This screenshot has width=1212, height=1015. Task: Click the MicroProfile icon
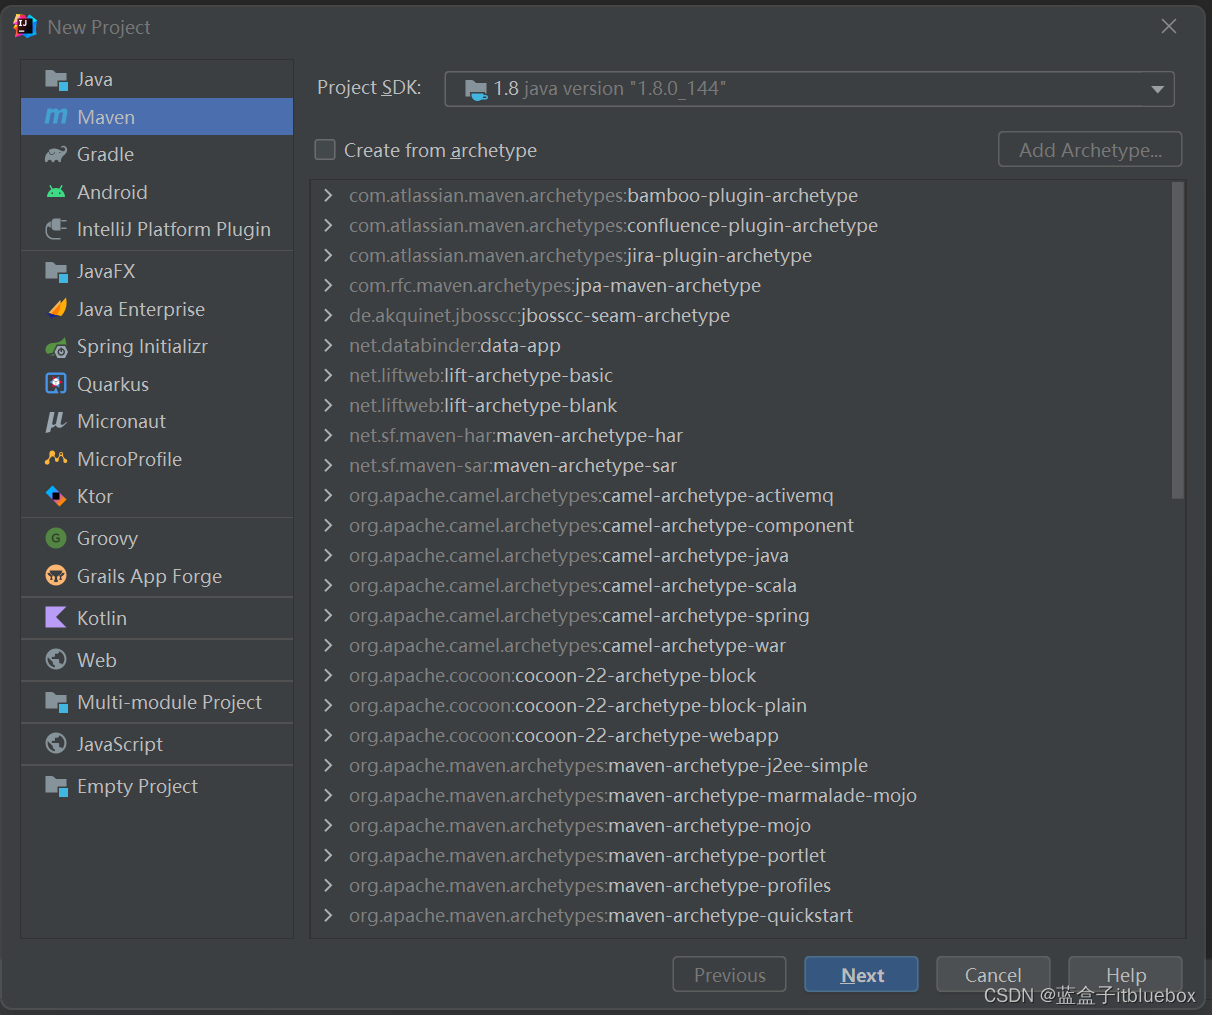56,459
